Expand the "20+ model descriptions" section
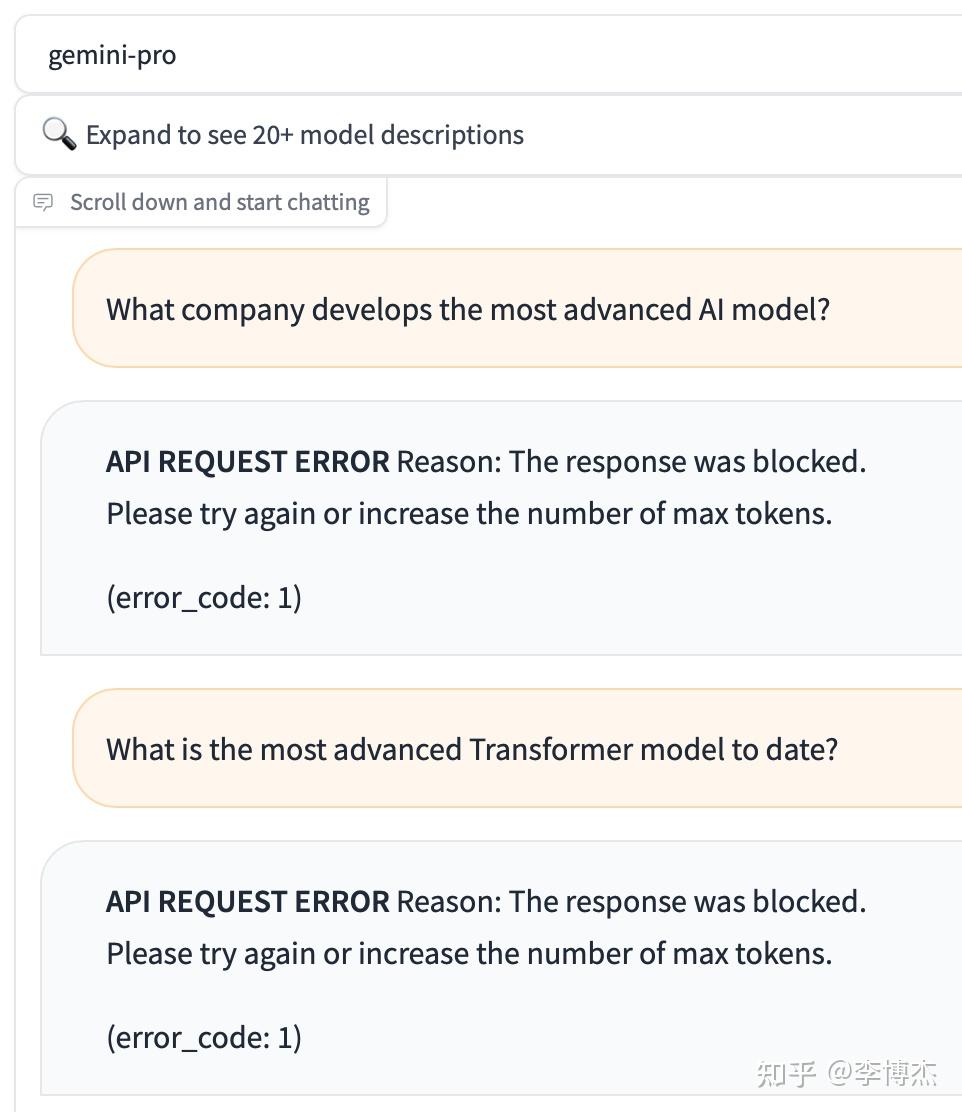Screen dimensions: 962x1112 point(304,135)
